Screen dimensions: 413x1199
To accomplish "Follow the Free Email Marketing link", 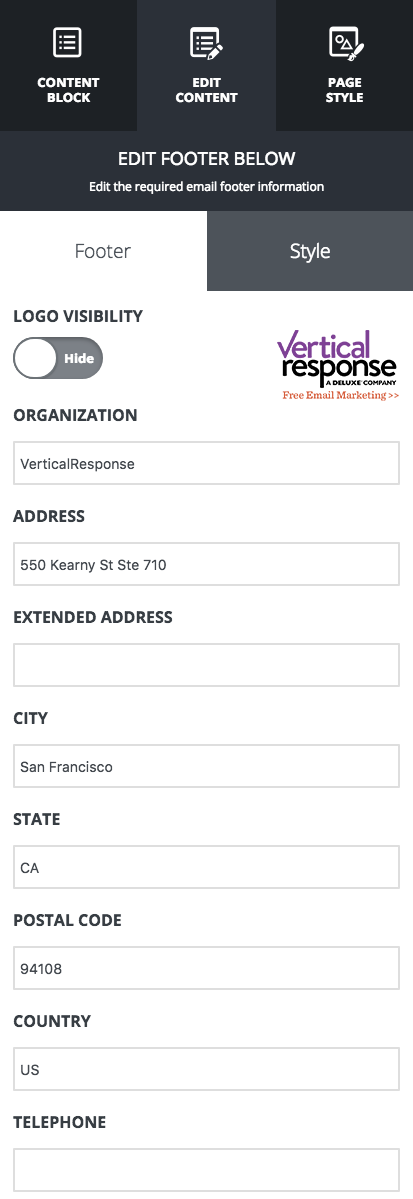I will [x=340, y=395].
